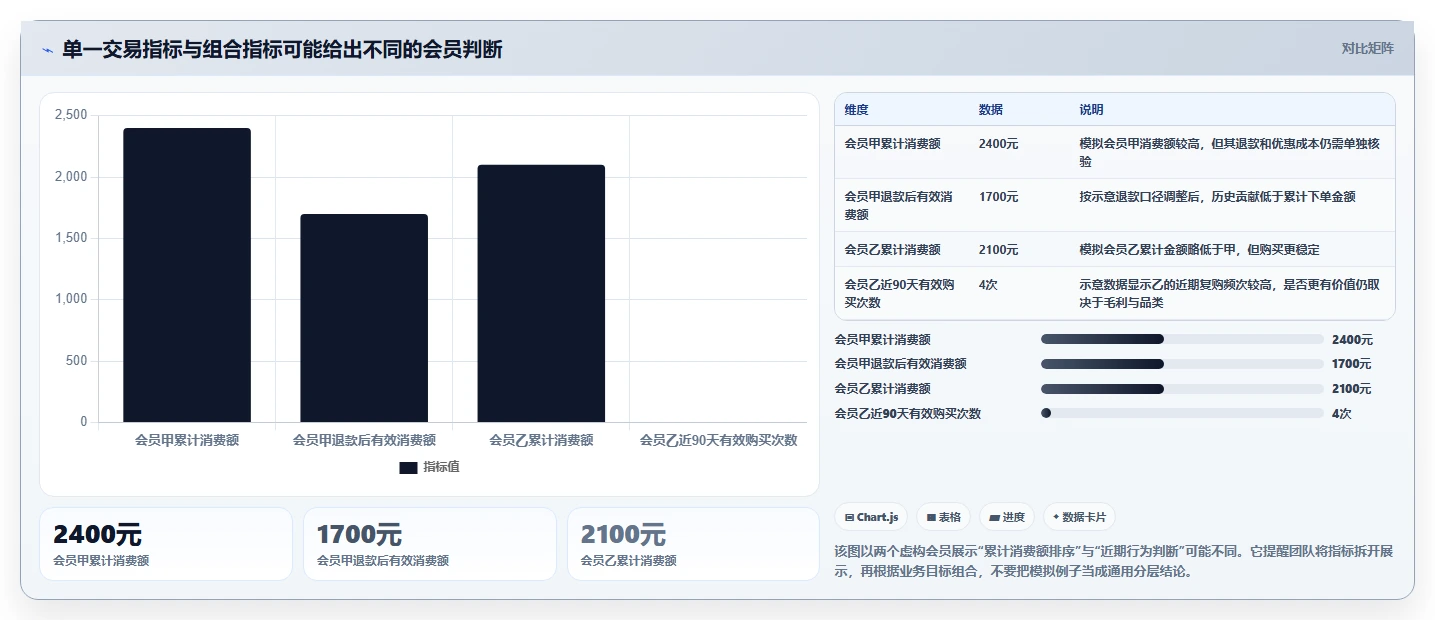Screen dimensions: 1435x620
Task: Click the Chart.js chip
Action: (871, 517)
